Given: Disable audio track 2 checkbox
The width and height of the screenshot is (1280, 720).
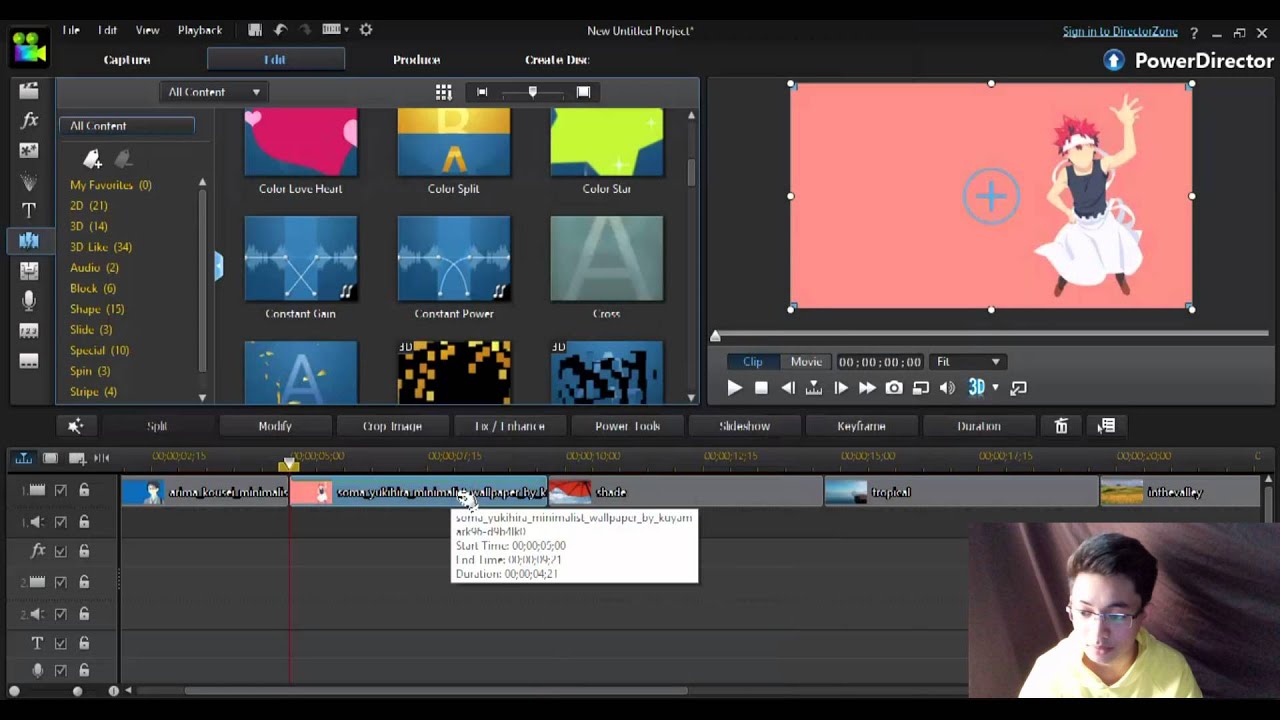Looking at the screenshot, I should point(61,614).
